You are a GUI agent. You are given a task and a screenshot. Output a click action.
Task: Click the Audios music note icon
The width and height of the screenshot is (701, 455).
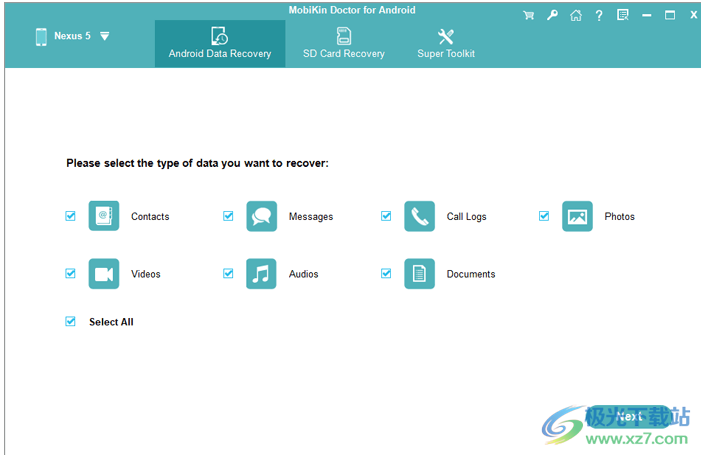click(261, 274)
